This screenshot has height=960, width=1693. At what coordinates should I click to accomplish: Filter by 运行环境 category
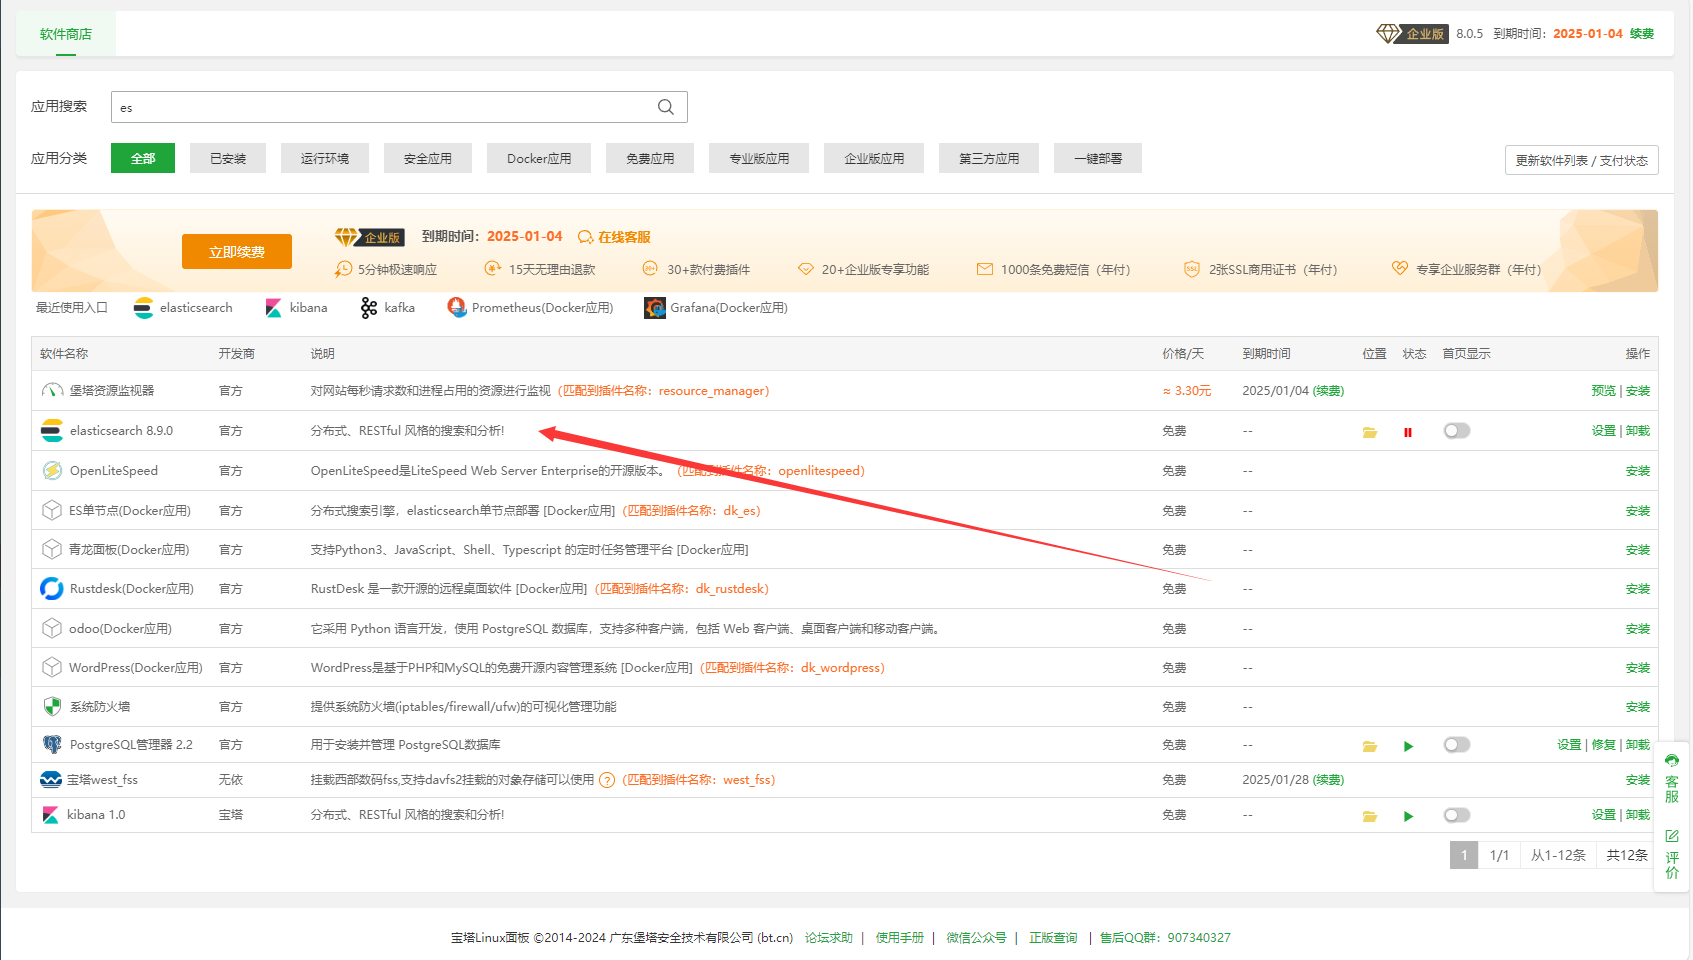pos(325,158)
